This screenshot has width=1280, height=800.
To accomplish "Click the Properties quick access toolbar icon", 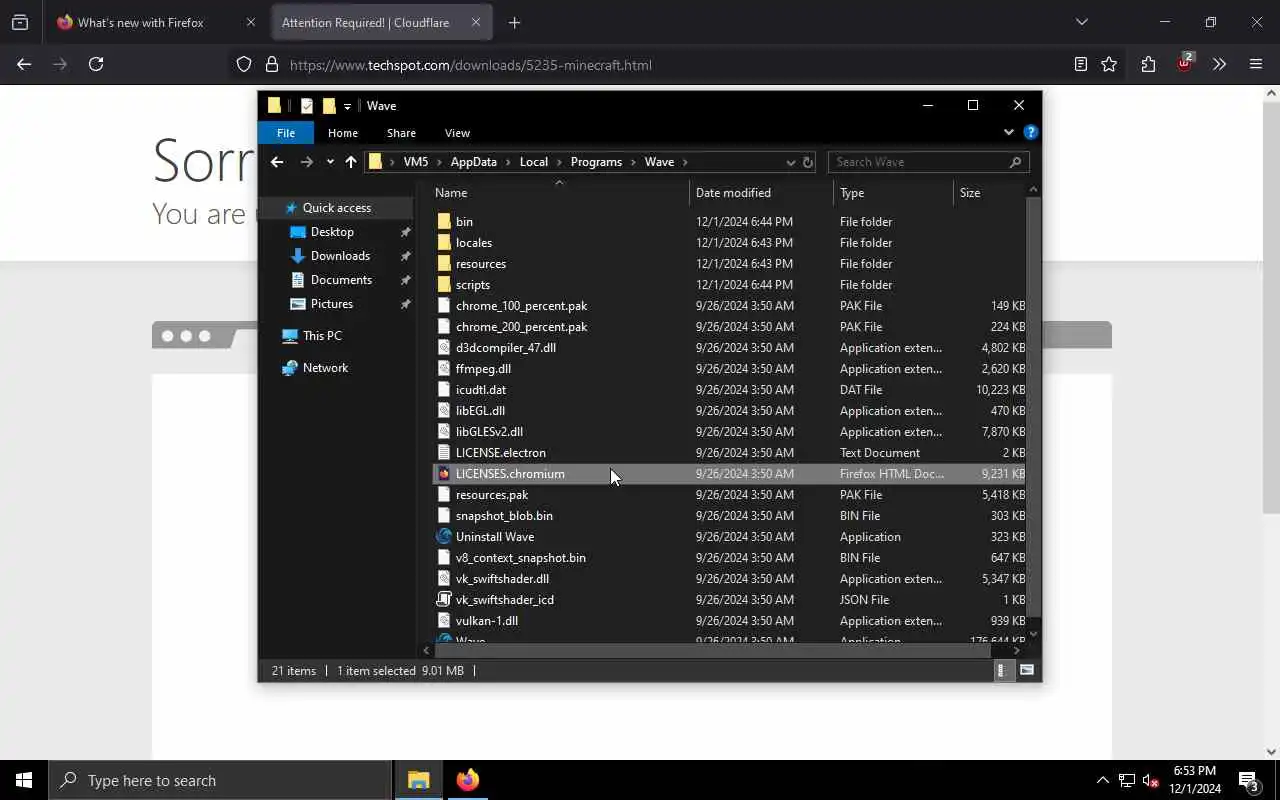I will 307,106.
